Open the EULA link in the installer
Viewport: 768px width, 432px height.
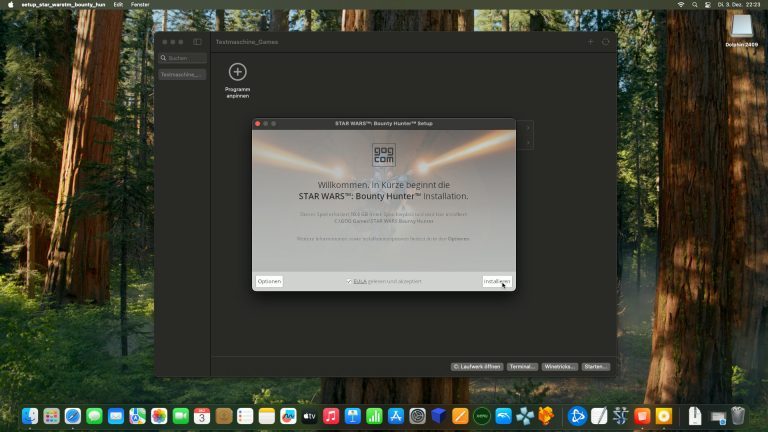pyautogui.click(x=360, y=281)
